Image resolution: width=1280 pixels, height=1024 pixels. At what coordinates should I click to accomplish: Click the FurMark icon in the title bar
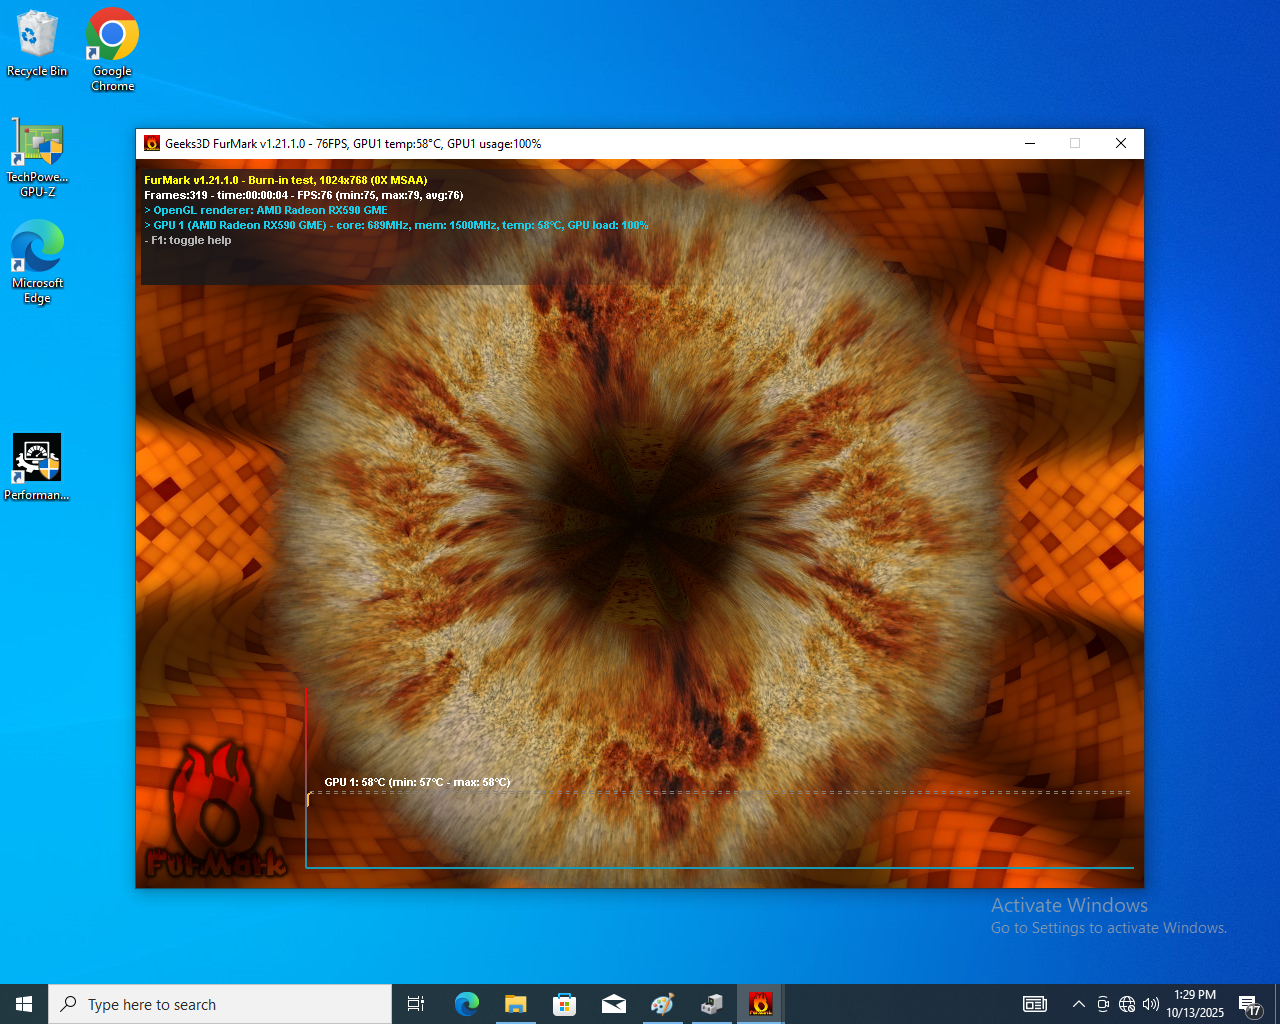[x=152, y=143]
